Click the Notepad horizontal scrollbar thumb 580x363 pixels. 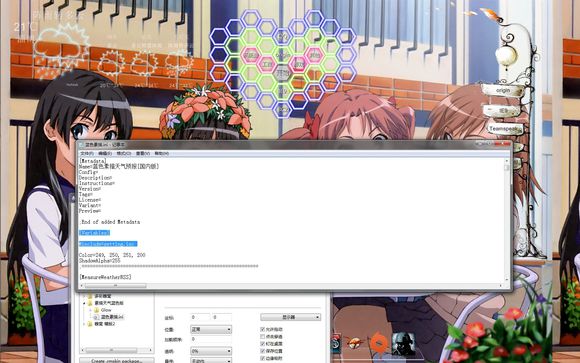click(x=115, y=286)
